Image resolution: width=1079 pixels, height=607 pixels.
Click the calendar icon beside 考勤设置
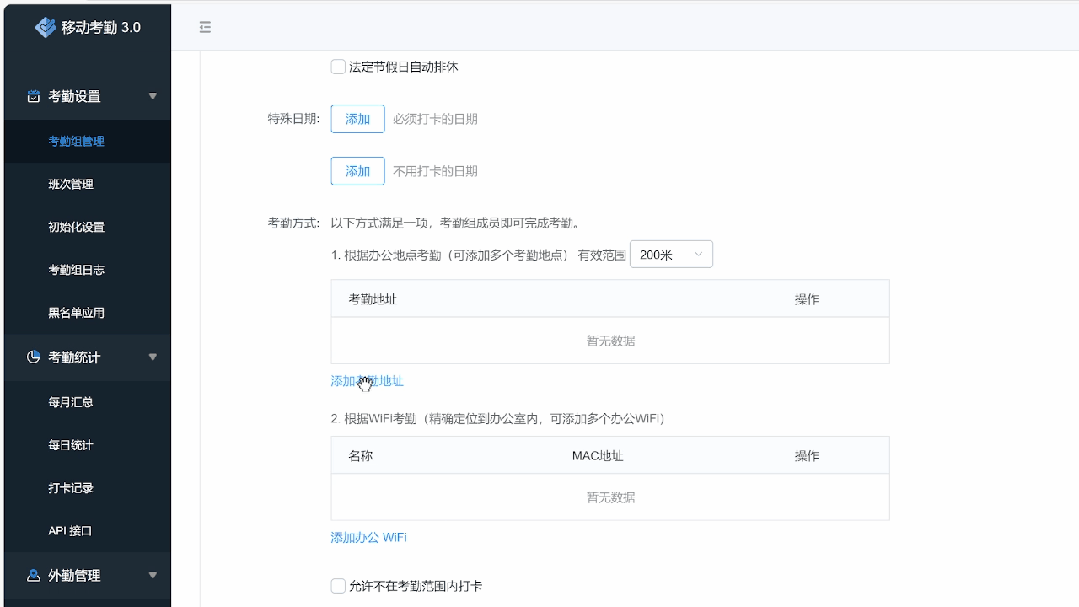point(31,96)
